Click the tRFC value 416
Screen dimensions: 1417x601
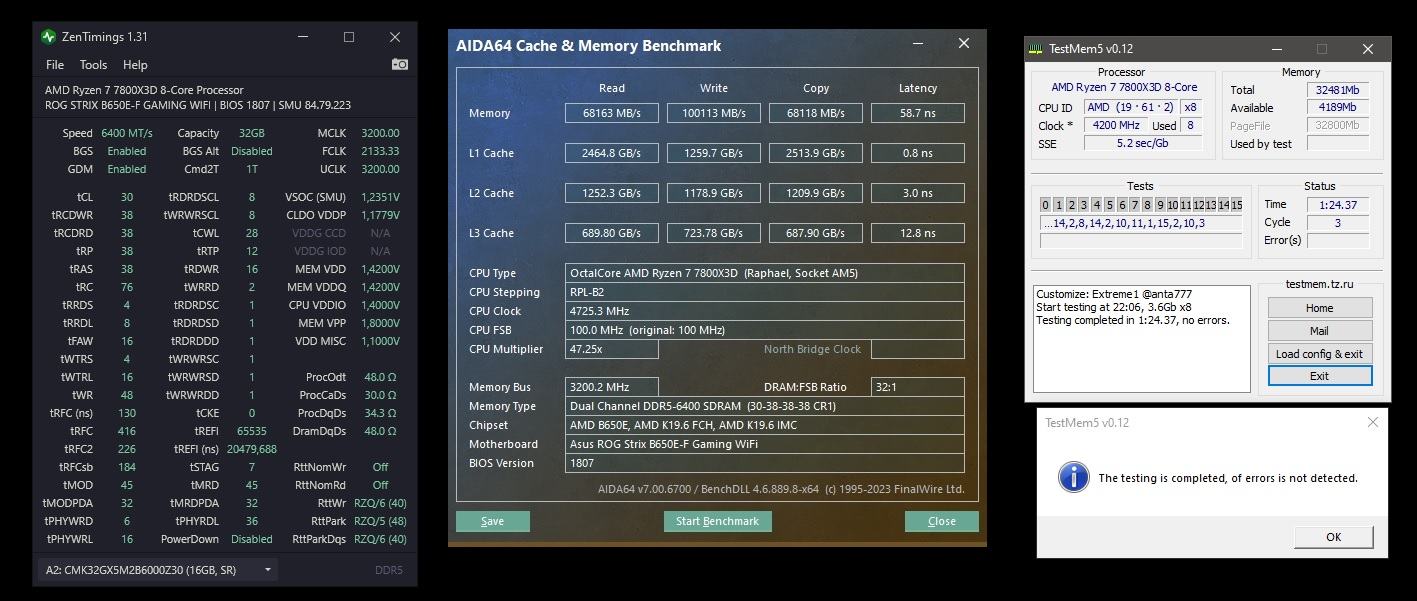point(126,431)
